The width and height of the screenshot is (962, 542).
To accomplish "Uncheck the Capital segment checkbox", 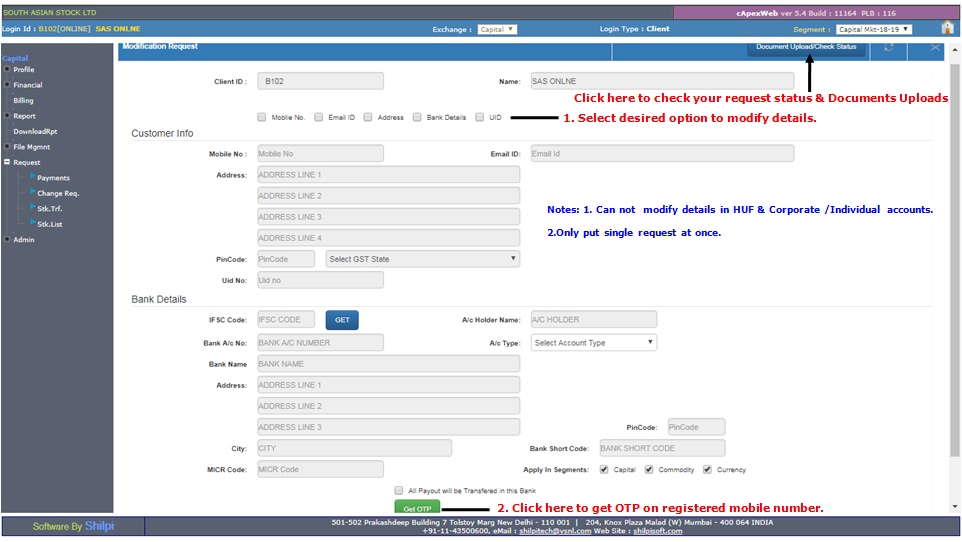I will pyautogui.click(x=604, y=470).
